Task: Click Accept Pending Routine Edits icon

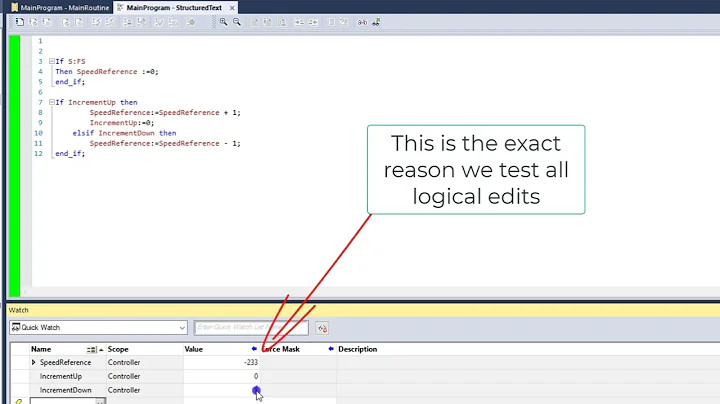Action: 33,22
